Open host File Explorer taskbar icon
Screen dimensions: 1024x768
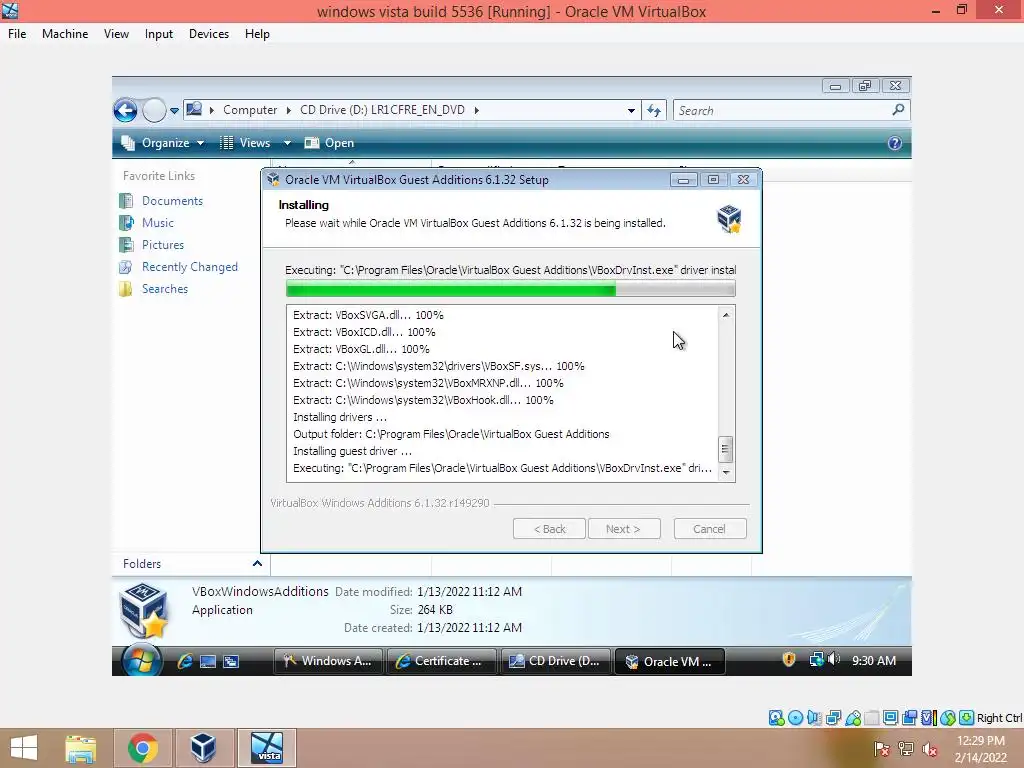(x=81, y=748)
